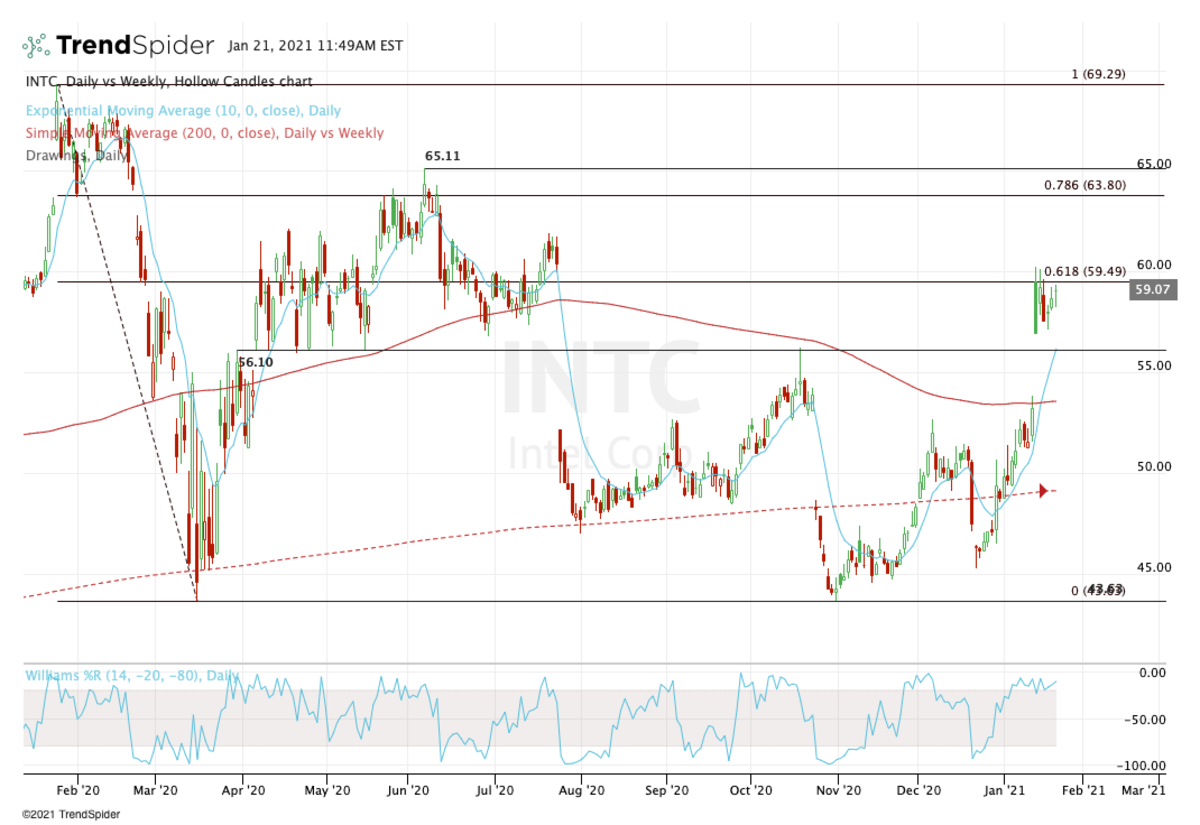Select the Drawings Daily legend entry
This screenshot has height=825, width=1200.
75,155
